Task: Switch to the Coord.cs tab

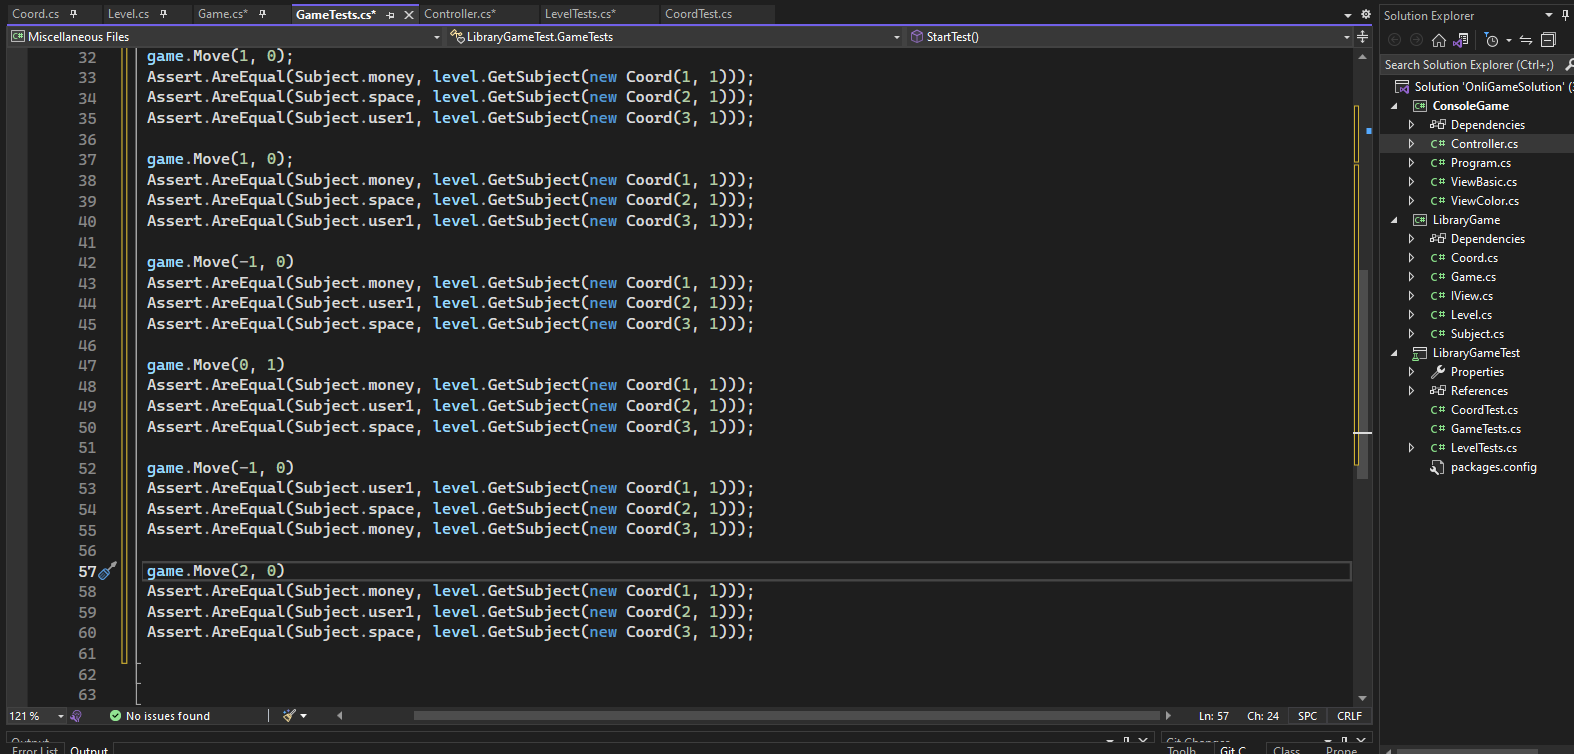Action: 35,14
